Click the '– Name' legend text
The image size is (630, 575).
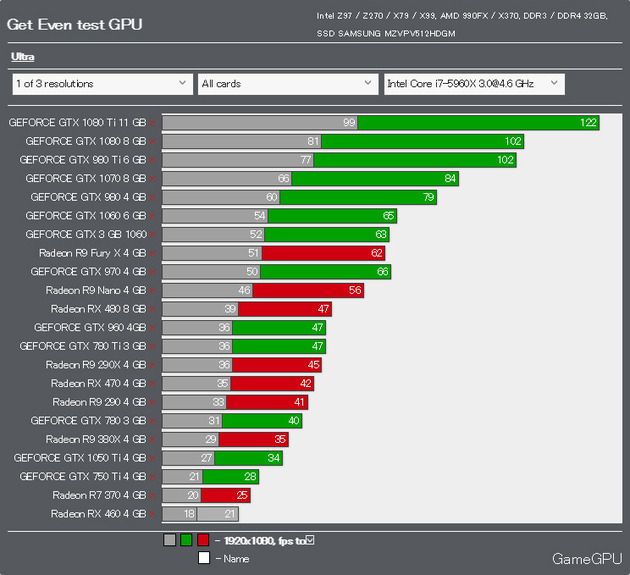point(232,559)
